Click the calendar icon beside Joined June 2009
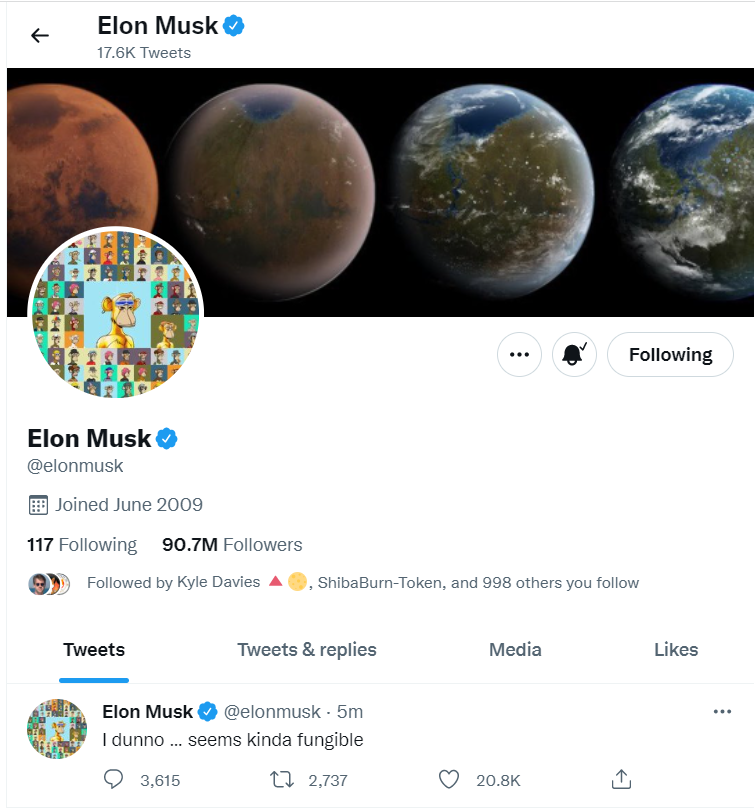 click(37, 505)
